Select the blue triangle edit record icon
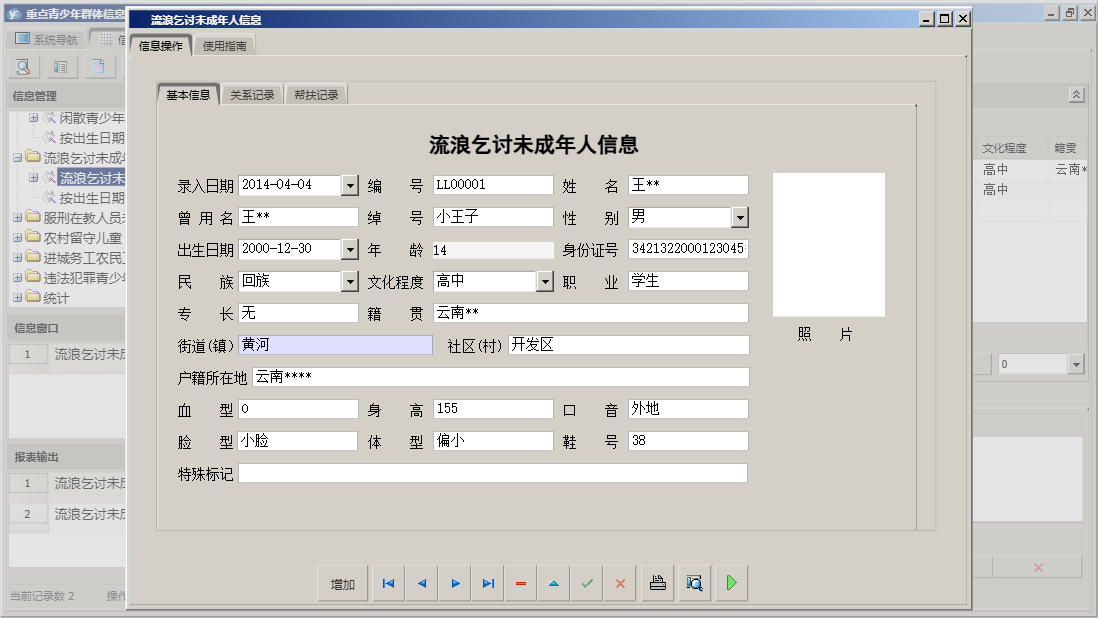1098x618 pixels. point(553,582)
